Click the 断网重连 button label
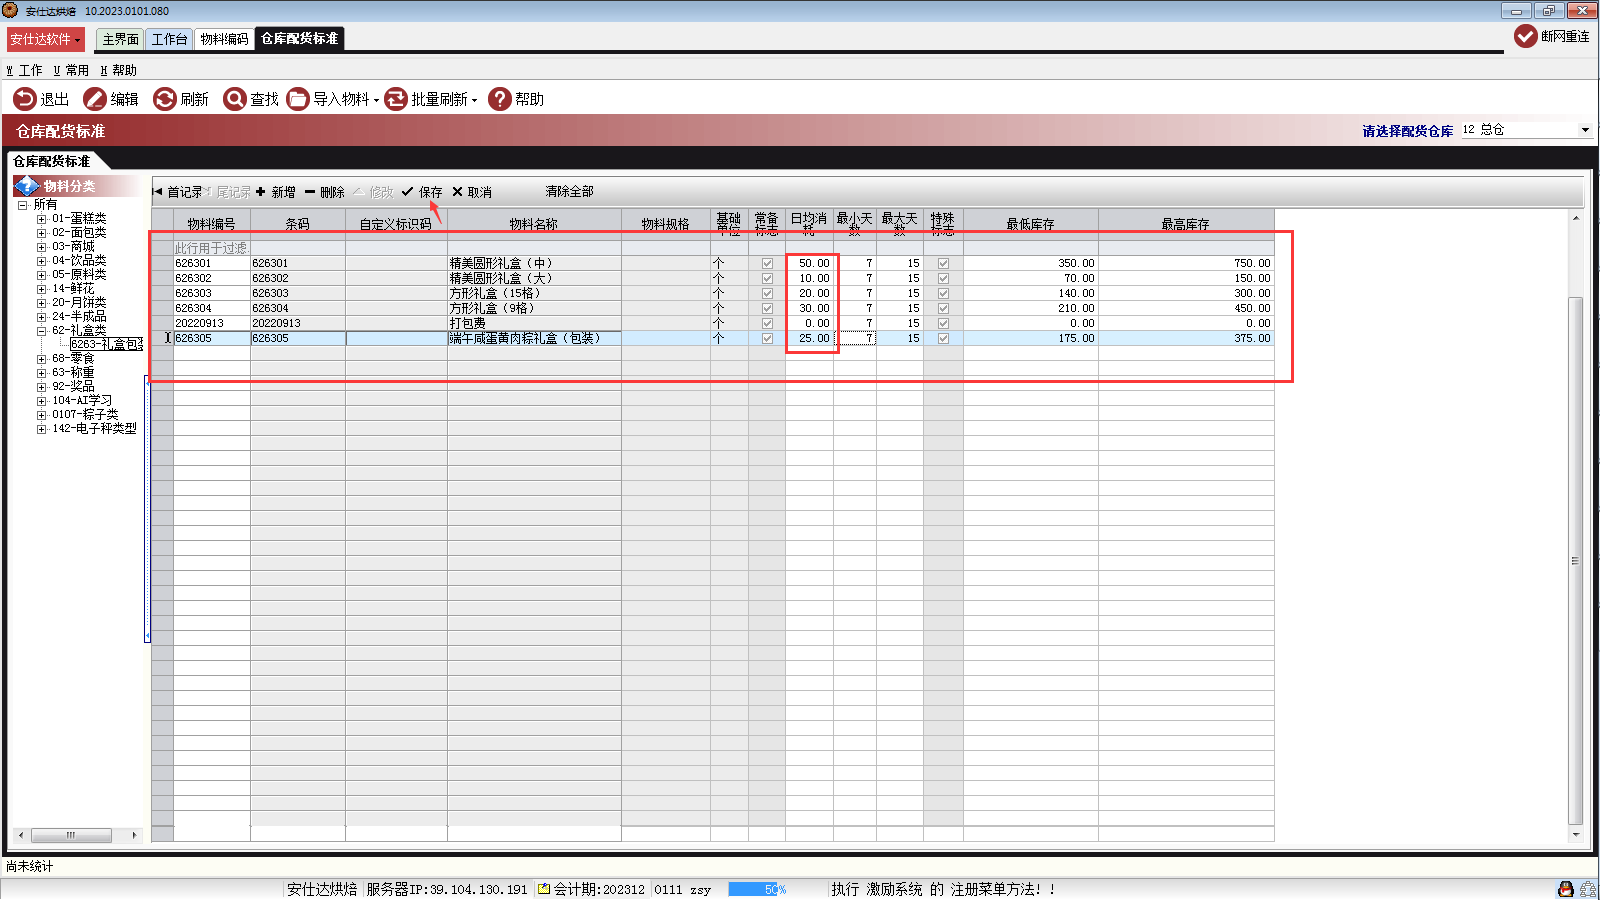The image size is (1600, 900). click(x=1565, y=36)
